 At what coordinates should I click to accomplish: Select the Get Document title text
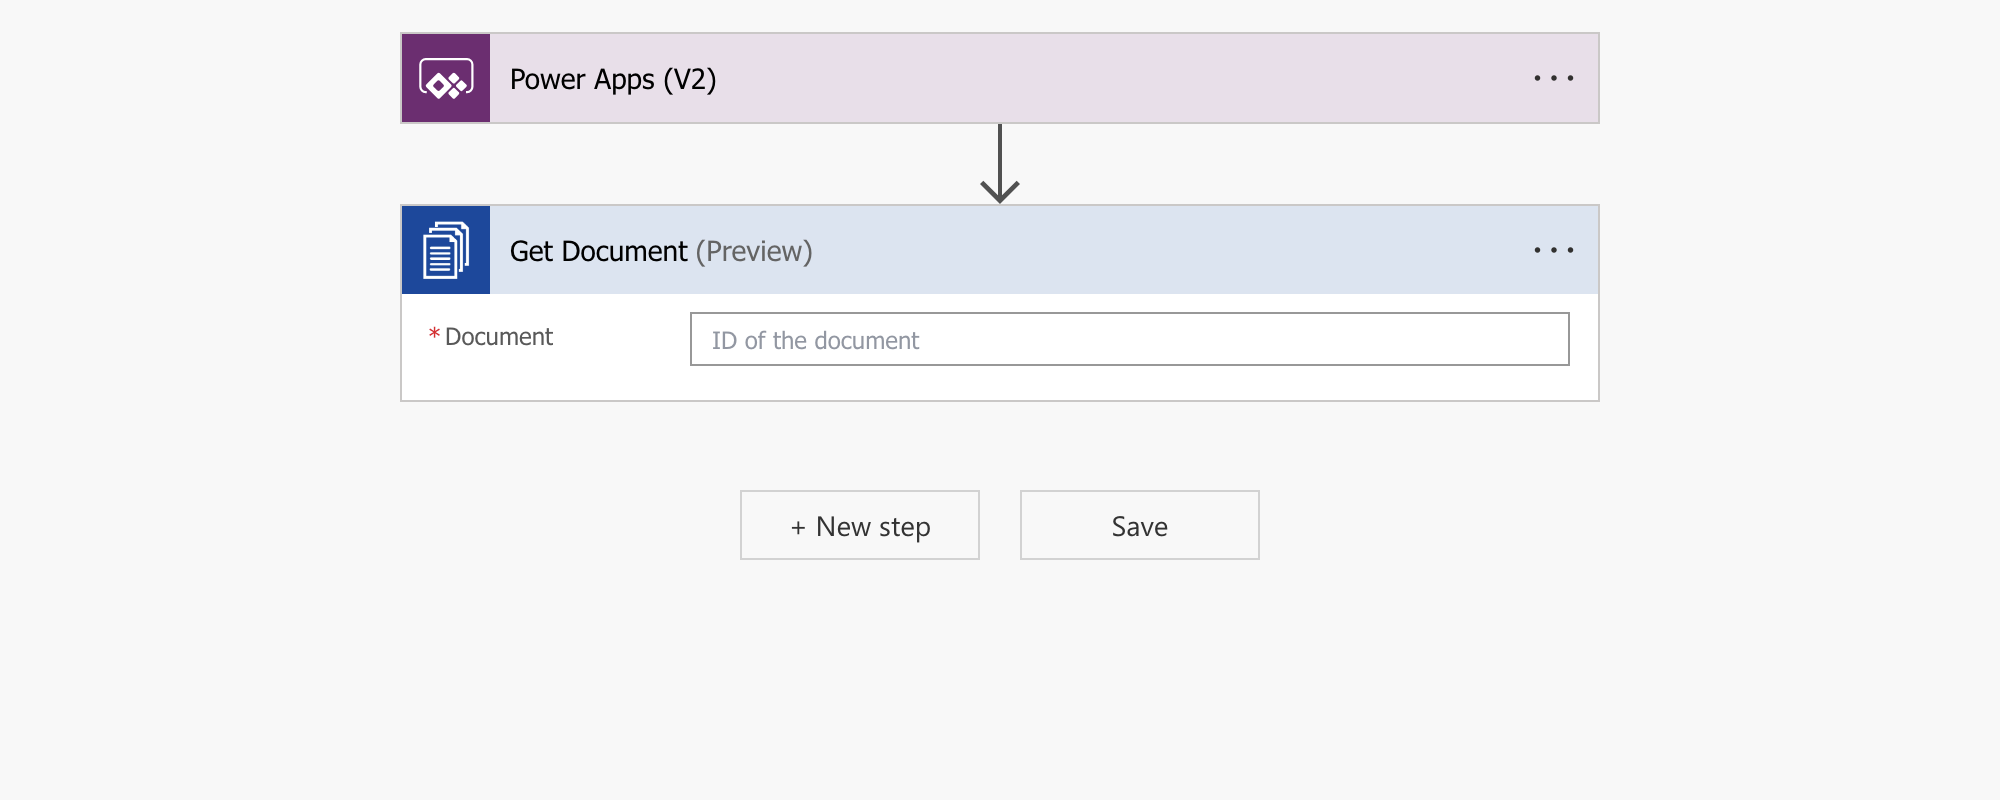point(598,251)
